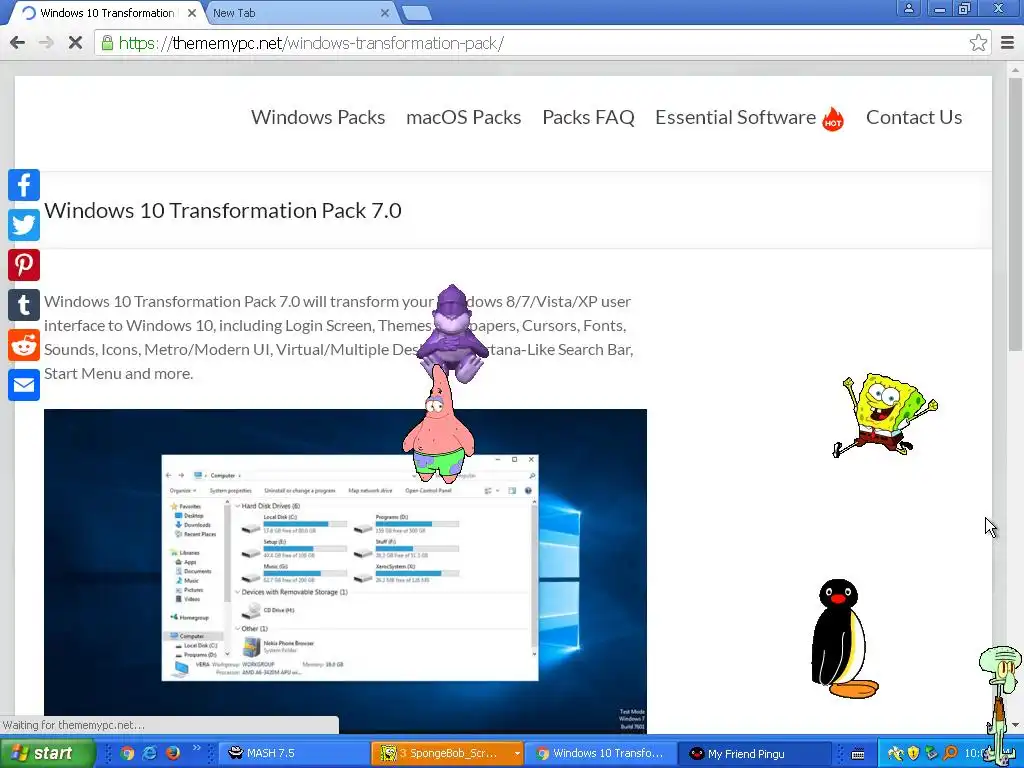Open on-screen keyboard icon in taskbar

(857, 754)
